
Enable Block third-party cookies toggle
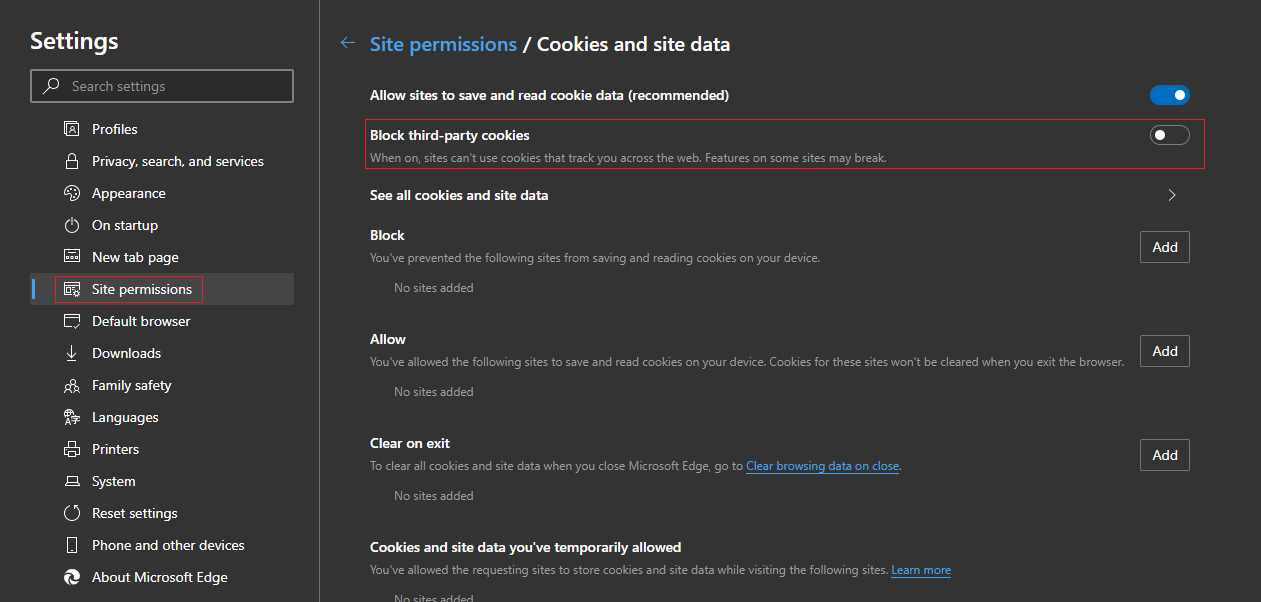(x=1169, y=135)
